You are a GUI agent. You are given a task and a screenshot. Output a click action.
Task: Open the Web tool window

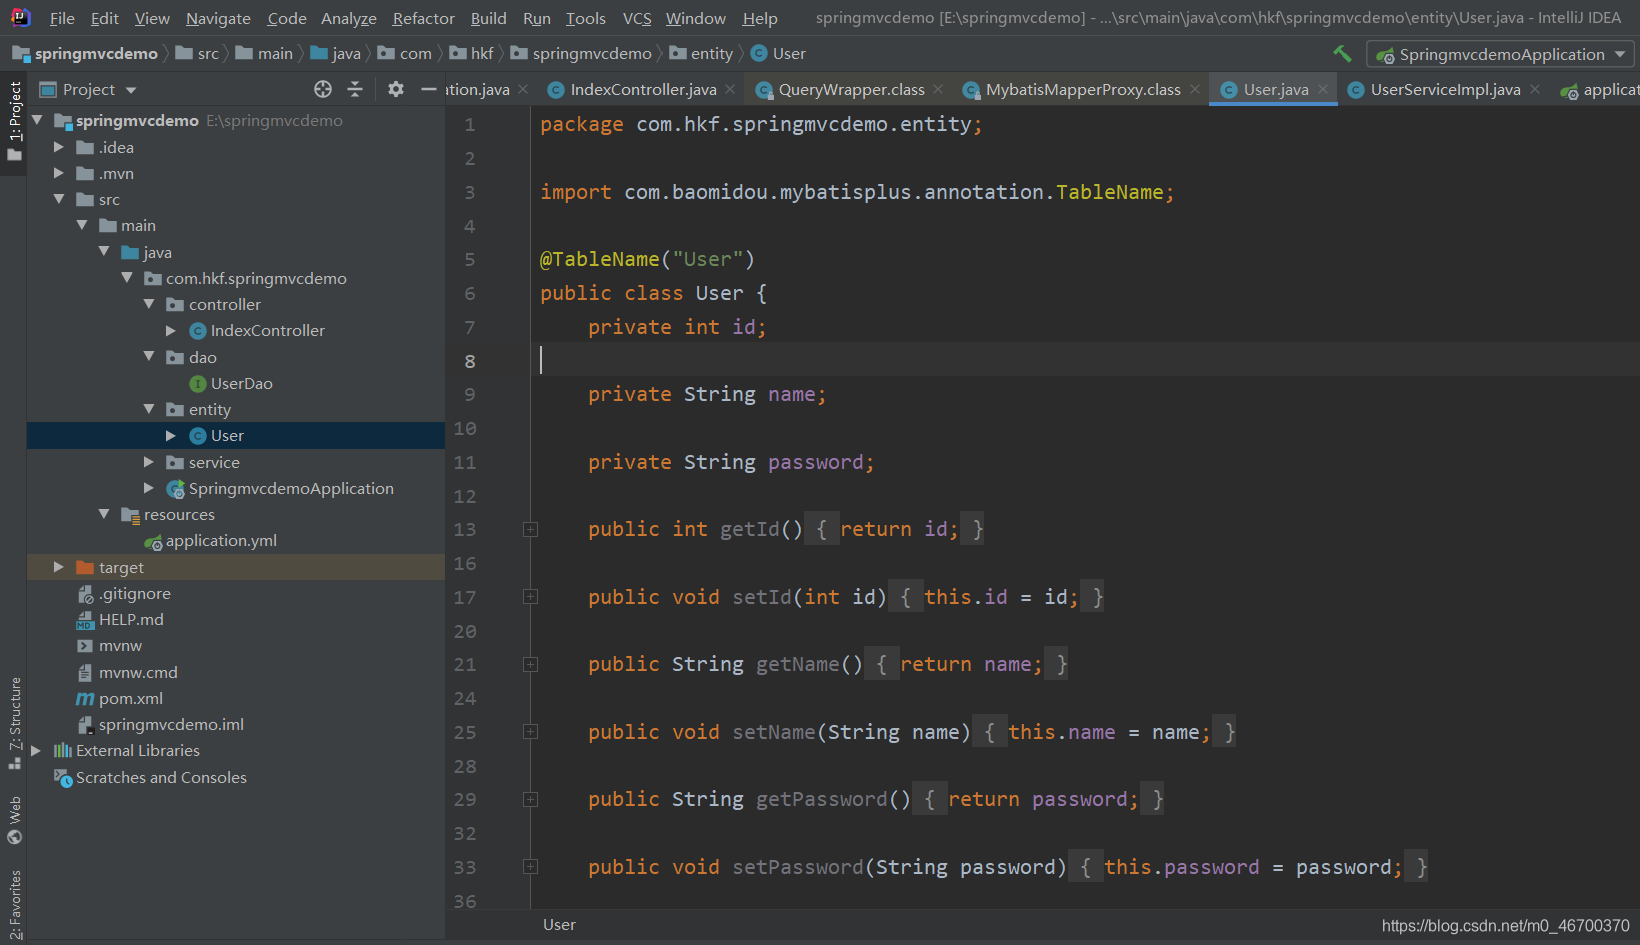click(14, 820)
